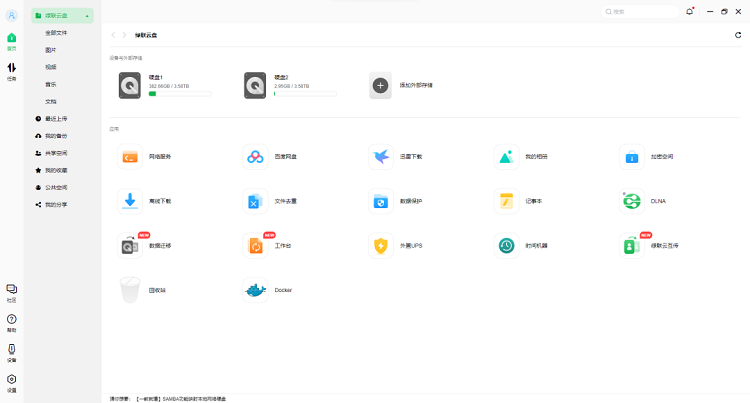
Task: Open the 社区 (Community) section
Action: click(x=12, y=292)
